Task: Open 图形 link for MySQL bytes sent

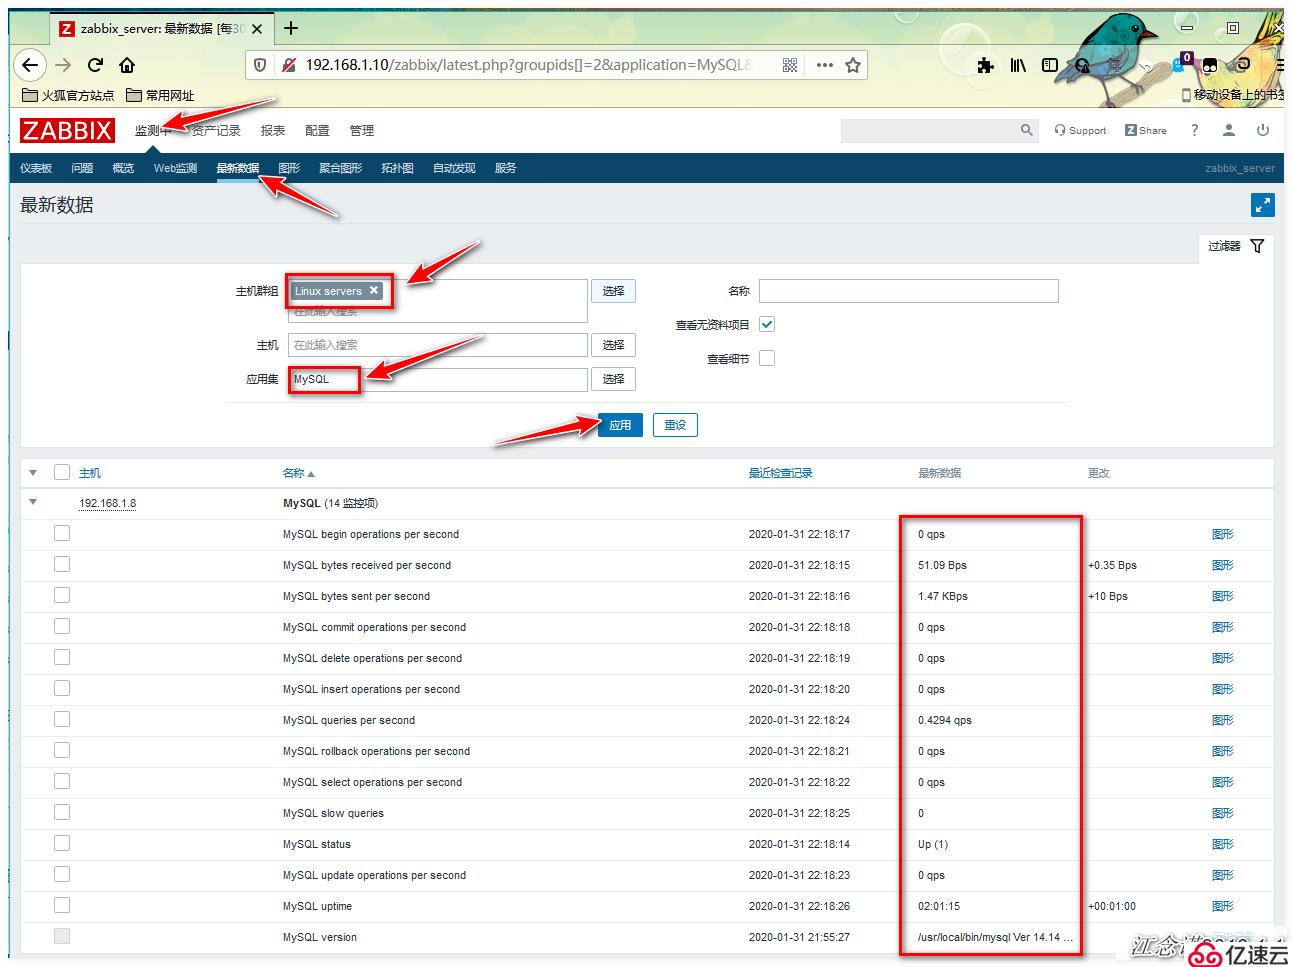Action: [1222, 596]
